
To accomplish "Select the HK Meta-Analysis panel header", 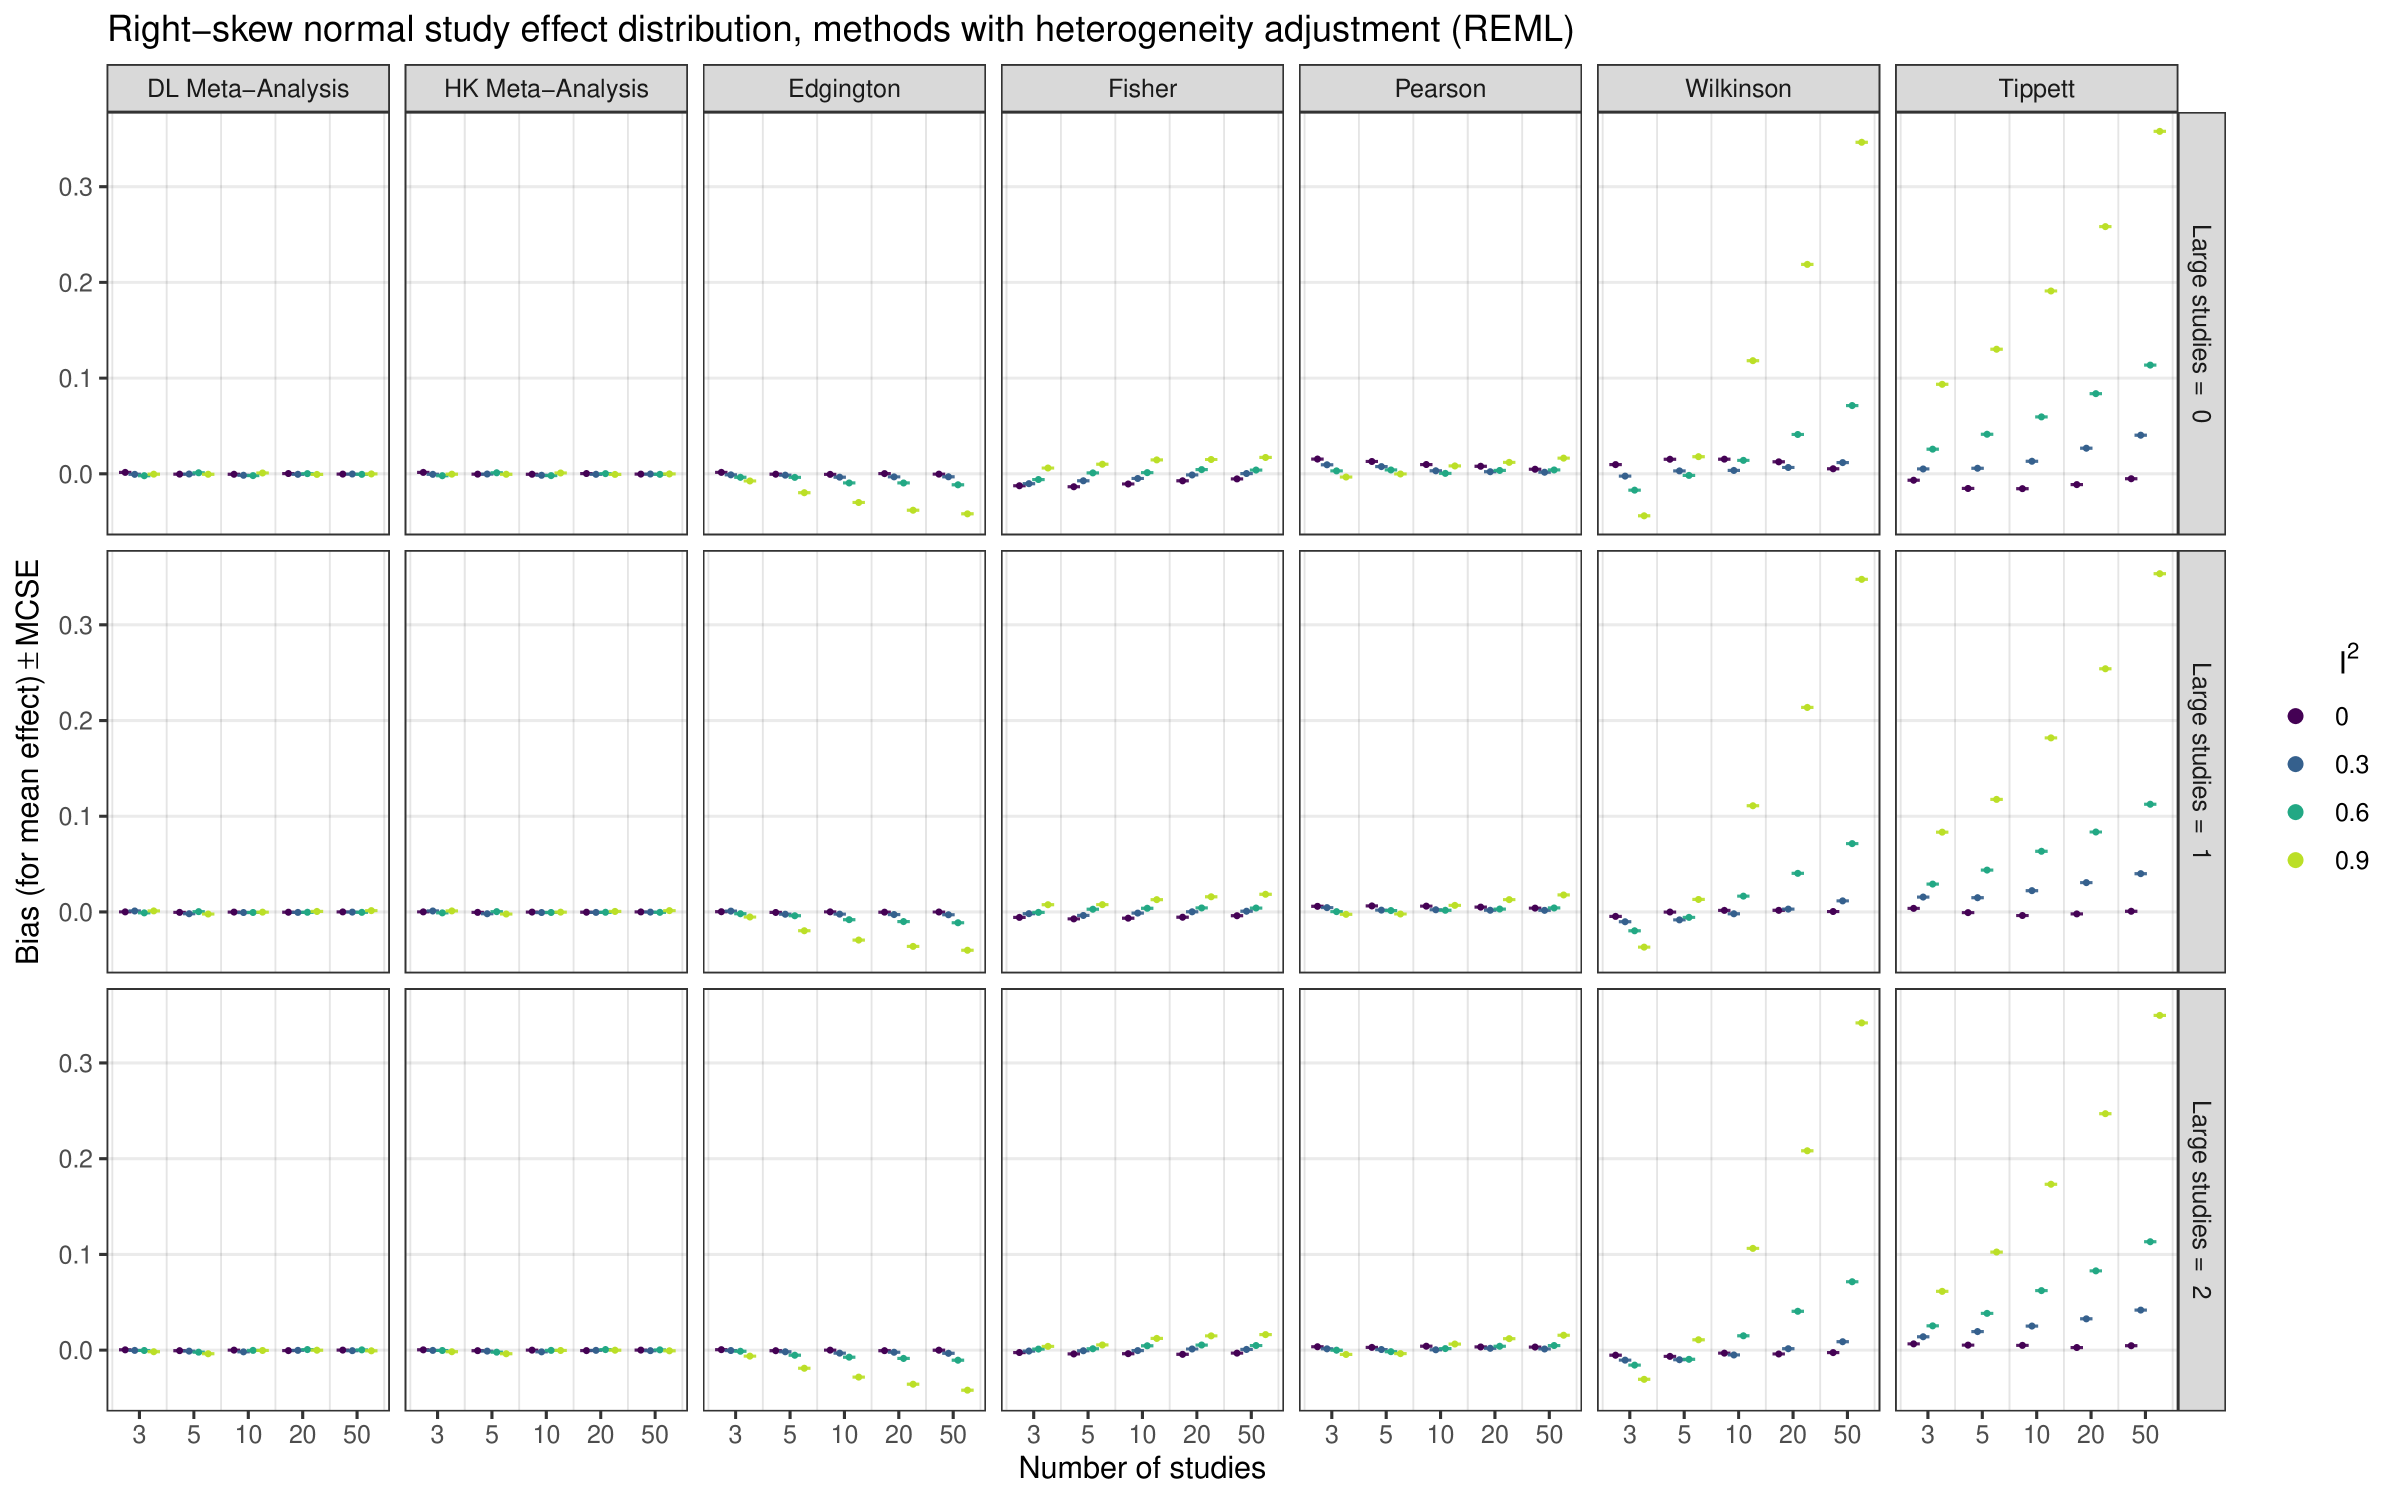I will [546, 89].
